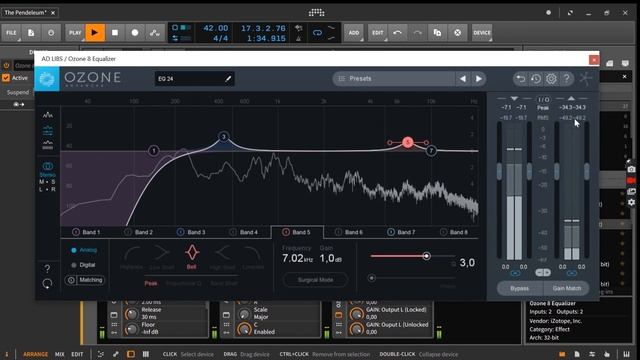Viewport: 640px width, 360px height.
Task: Select highlighted EQ node 5
Action: [408, 142]
